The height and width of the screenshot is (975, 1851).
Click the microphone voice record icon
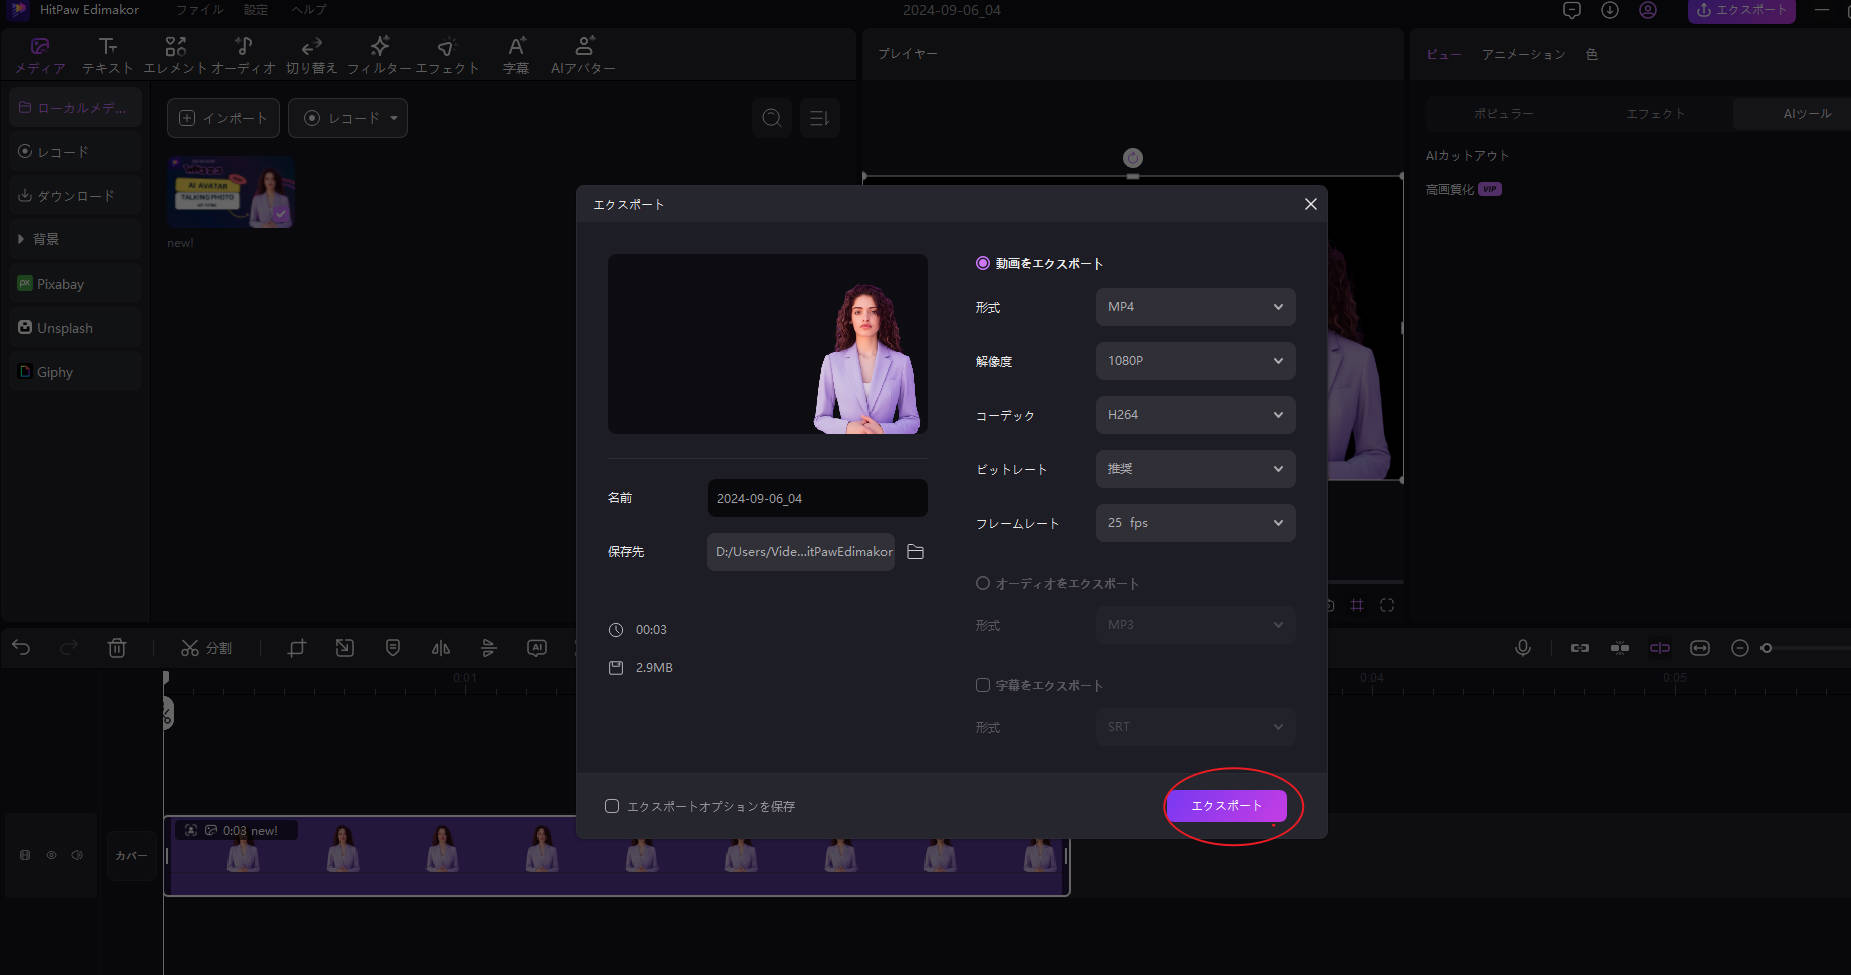(1523, 648)
